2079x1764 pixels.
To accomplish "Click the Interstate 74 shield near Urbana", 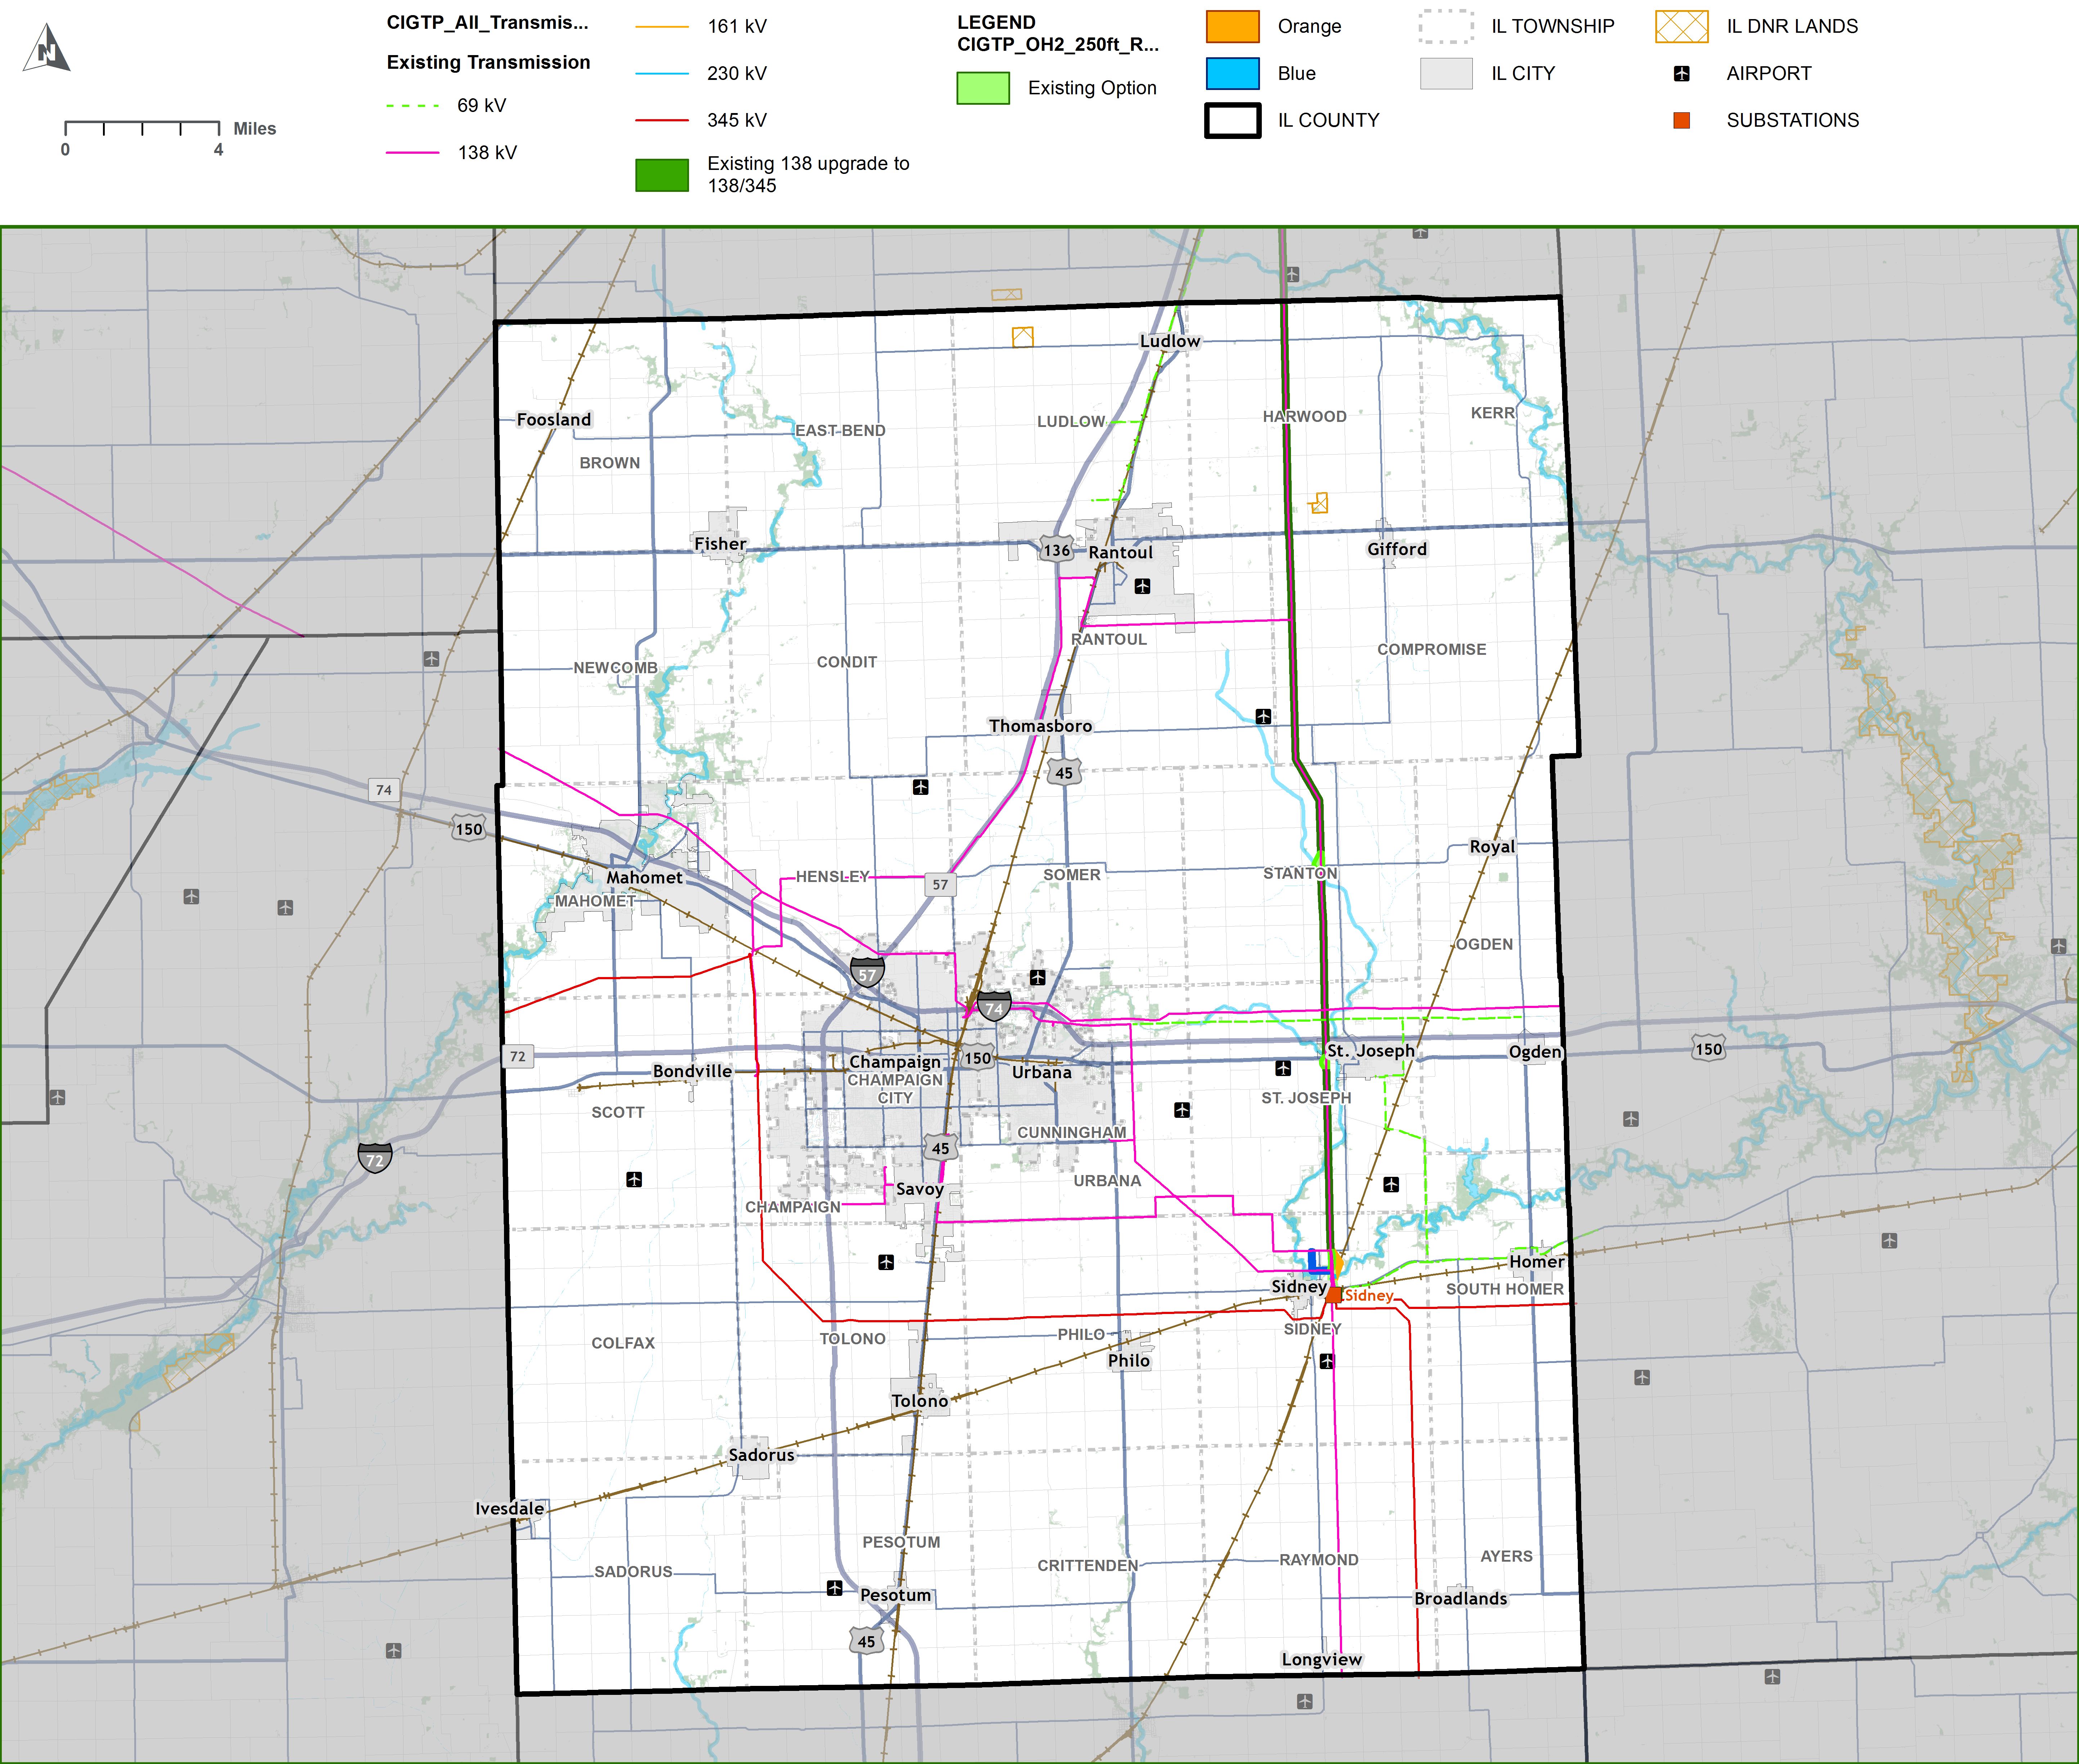I will coord(994,1007).
